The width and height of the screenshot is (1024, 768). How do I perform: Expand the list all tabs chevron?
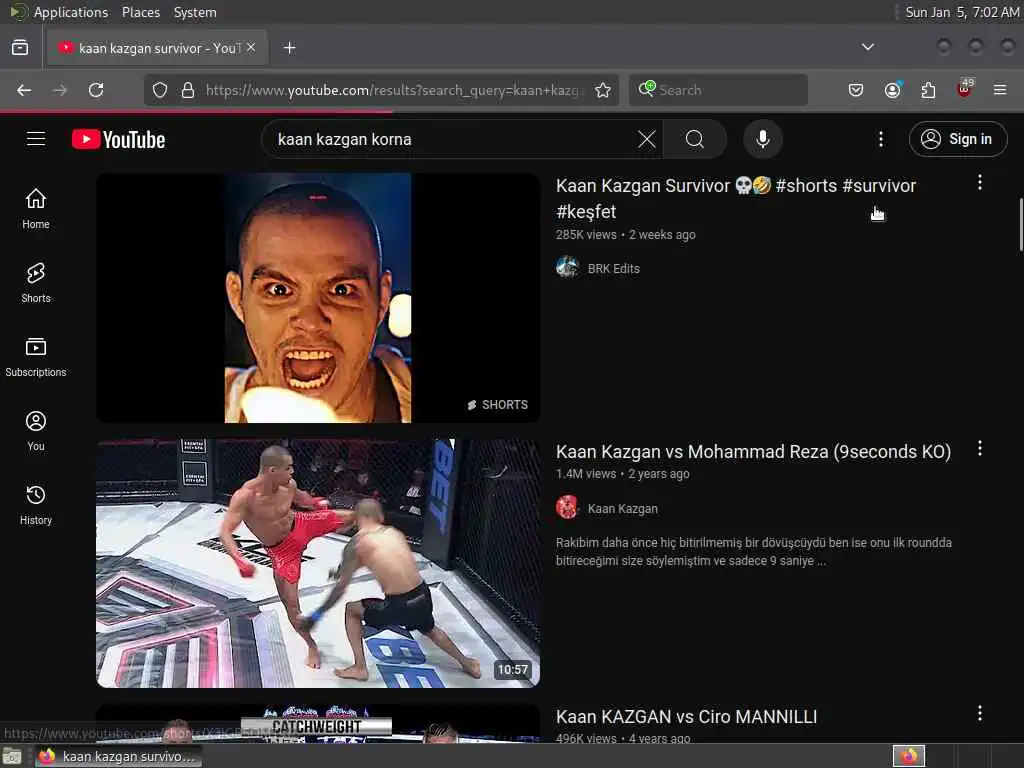point(868,47)
